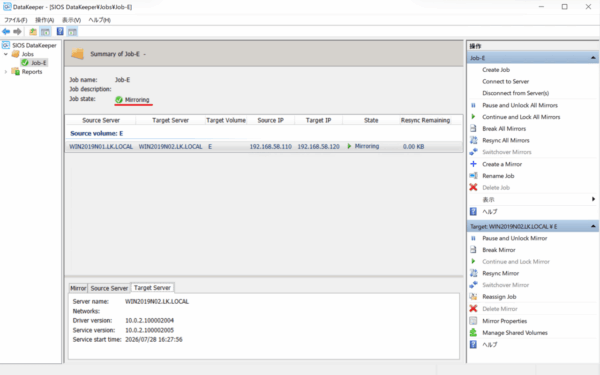Click the Continue and Lock All Mirrors icon
The image size is (600, 375).
point(473,117)
